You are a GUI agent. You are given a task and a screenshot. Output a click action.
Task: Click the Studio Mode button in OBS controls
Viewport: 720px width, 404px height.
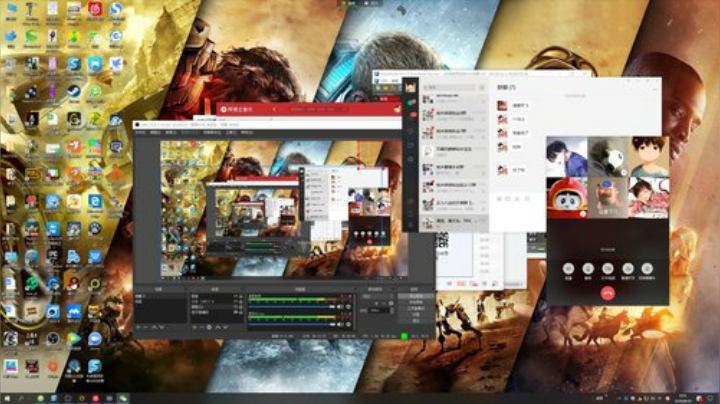pos(415,309)
